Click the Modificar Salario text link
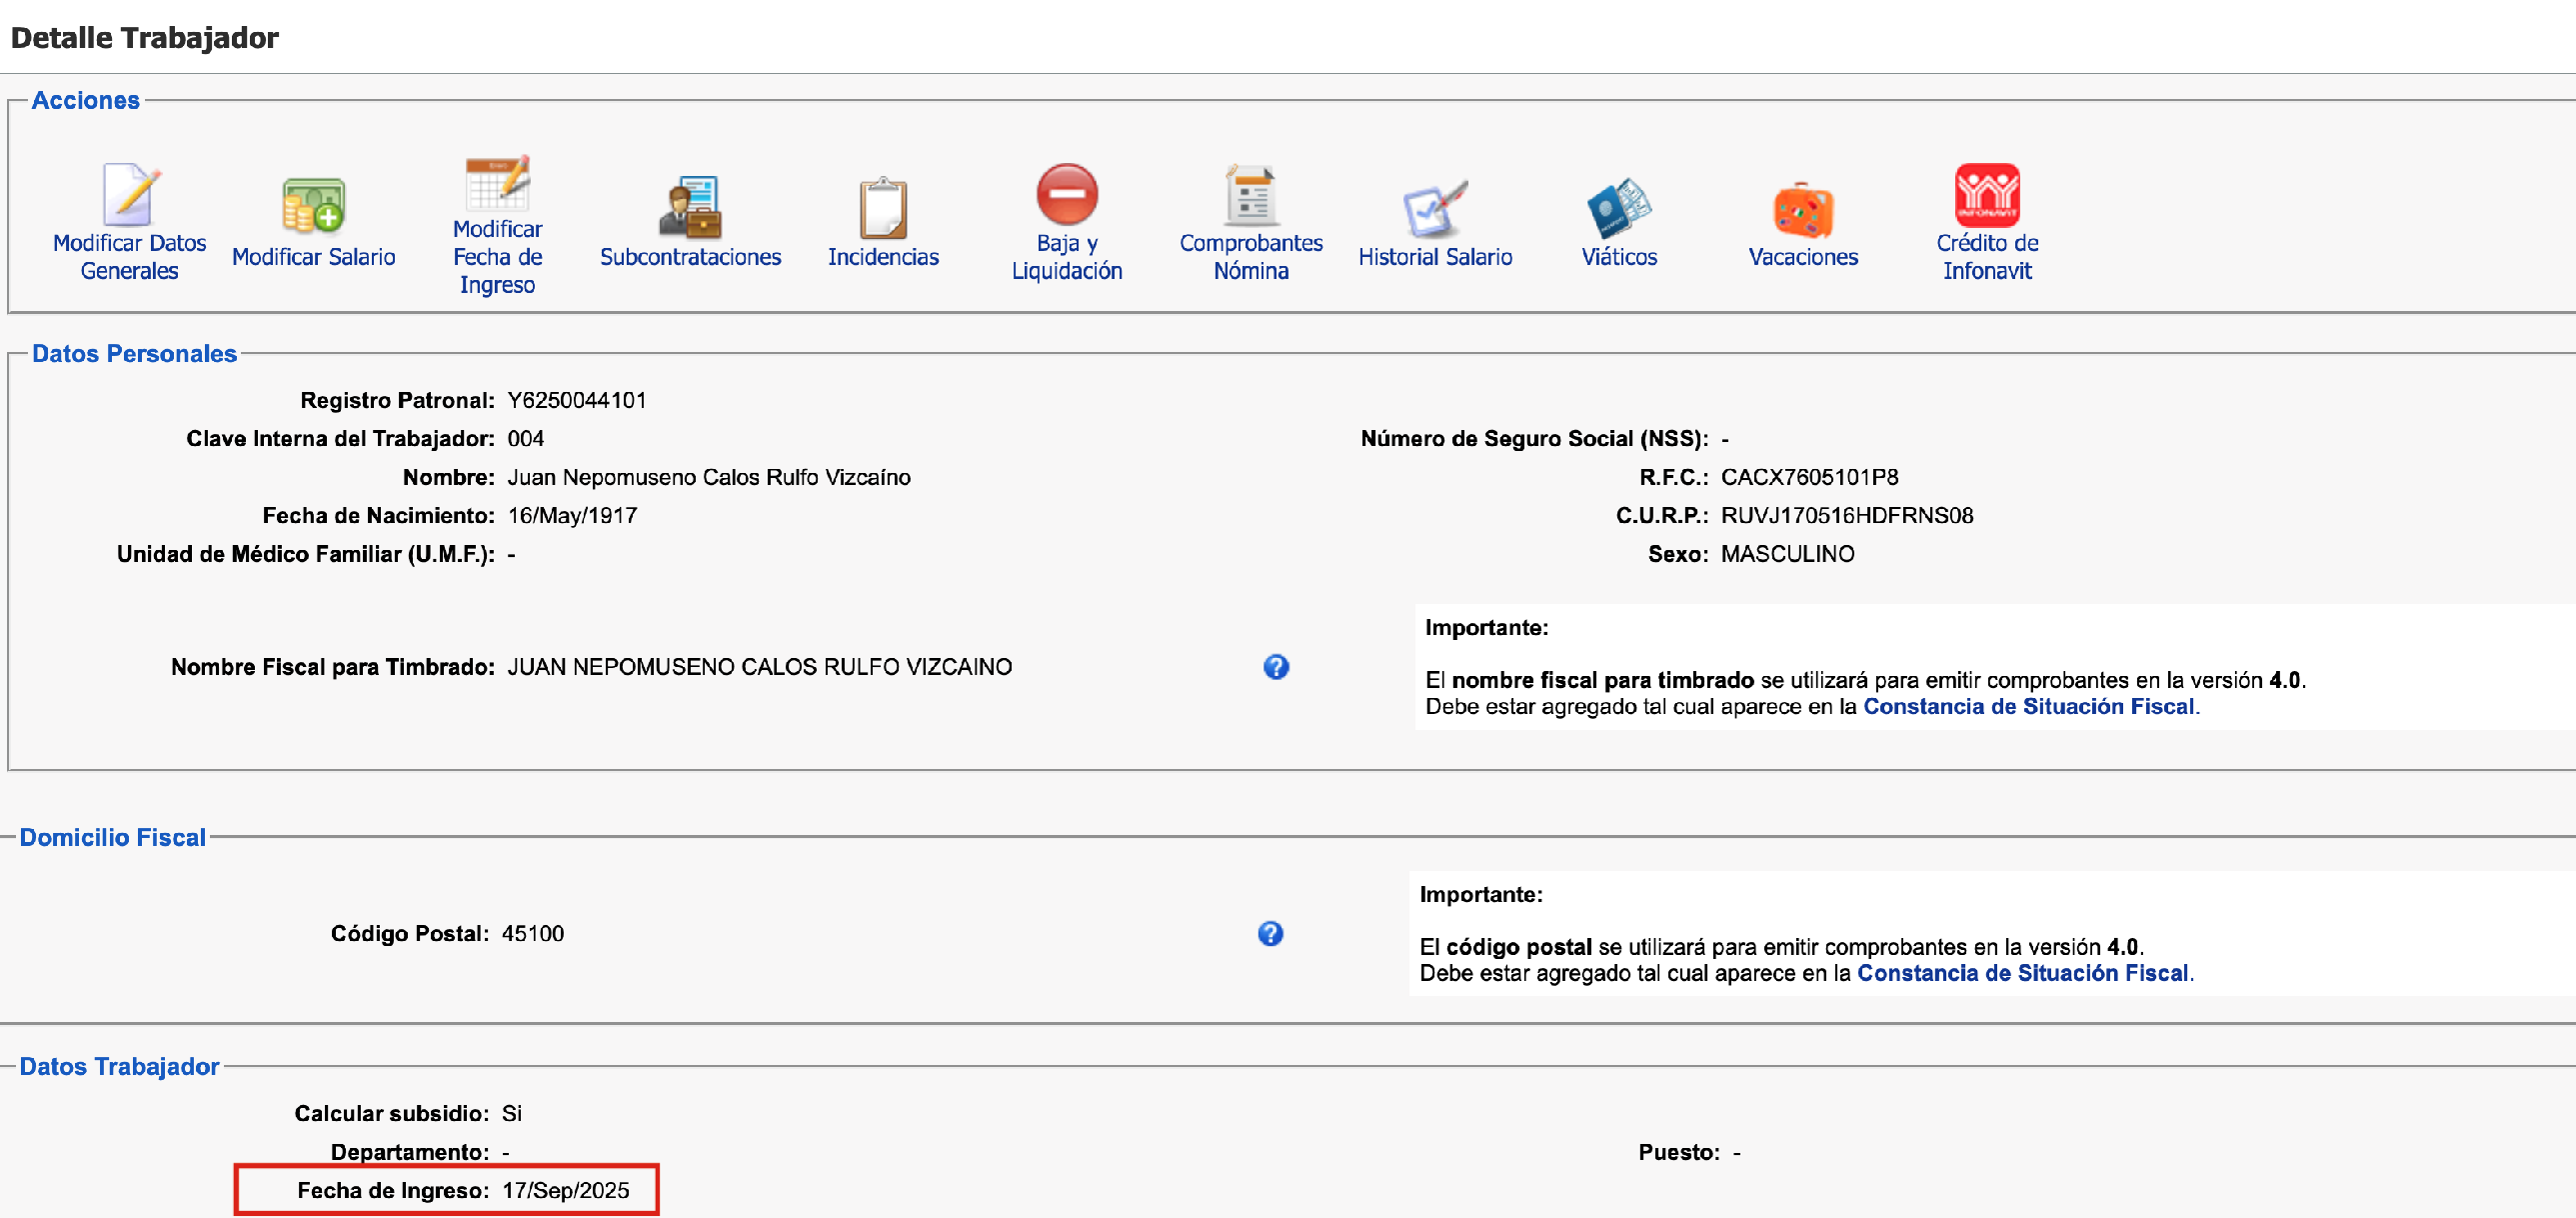The width and height of the screenshot is (2576, 1218). (x=313, y=257)
